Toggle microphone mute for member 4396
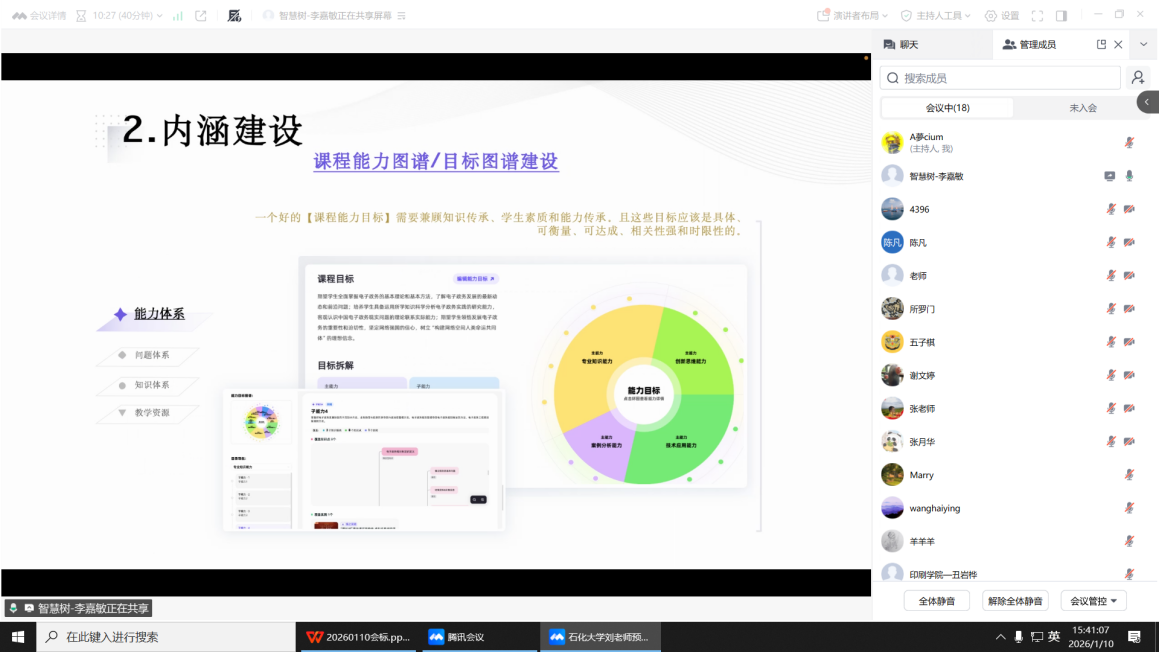Screen dimensions: 1159x652 [x=1110, y=209]
